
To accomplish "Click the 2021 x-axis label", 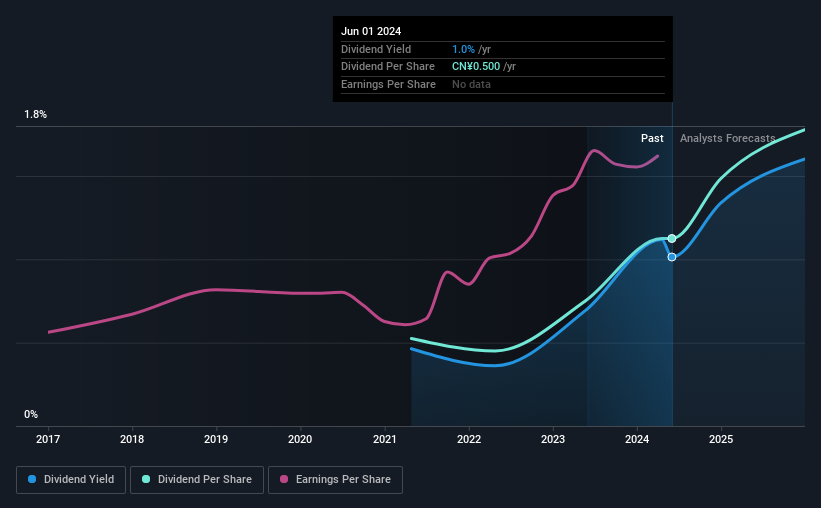I will tap(385, 439).
